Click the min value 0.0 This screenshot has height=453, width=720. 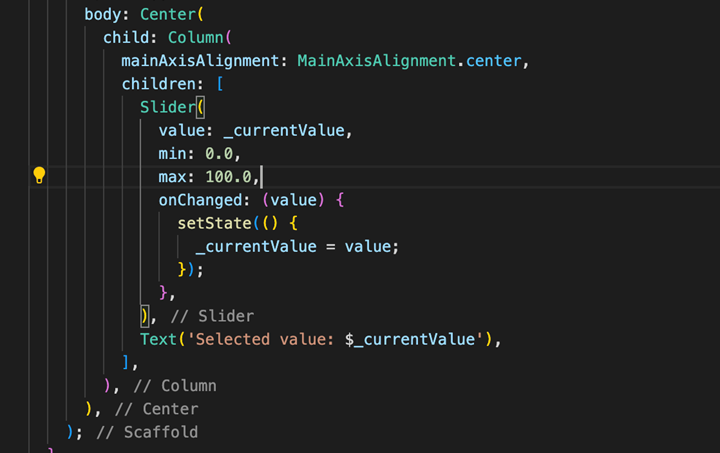pos(219,154)
